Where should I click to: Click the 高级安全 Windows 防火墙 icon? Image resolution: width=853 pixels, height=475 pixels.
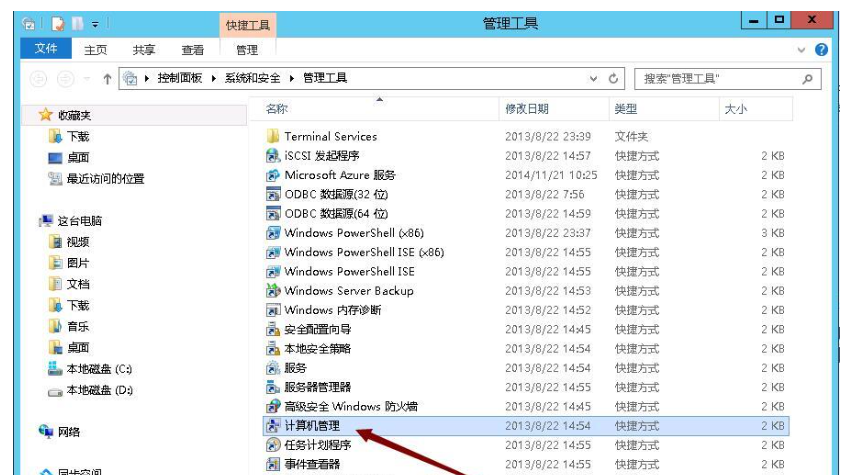point(273,407)
